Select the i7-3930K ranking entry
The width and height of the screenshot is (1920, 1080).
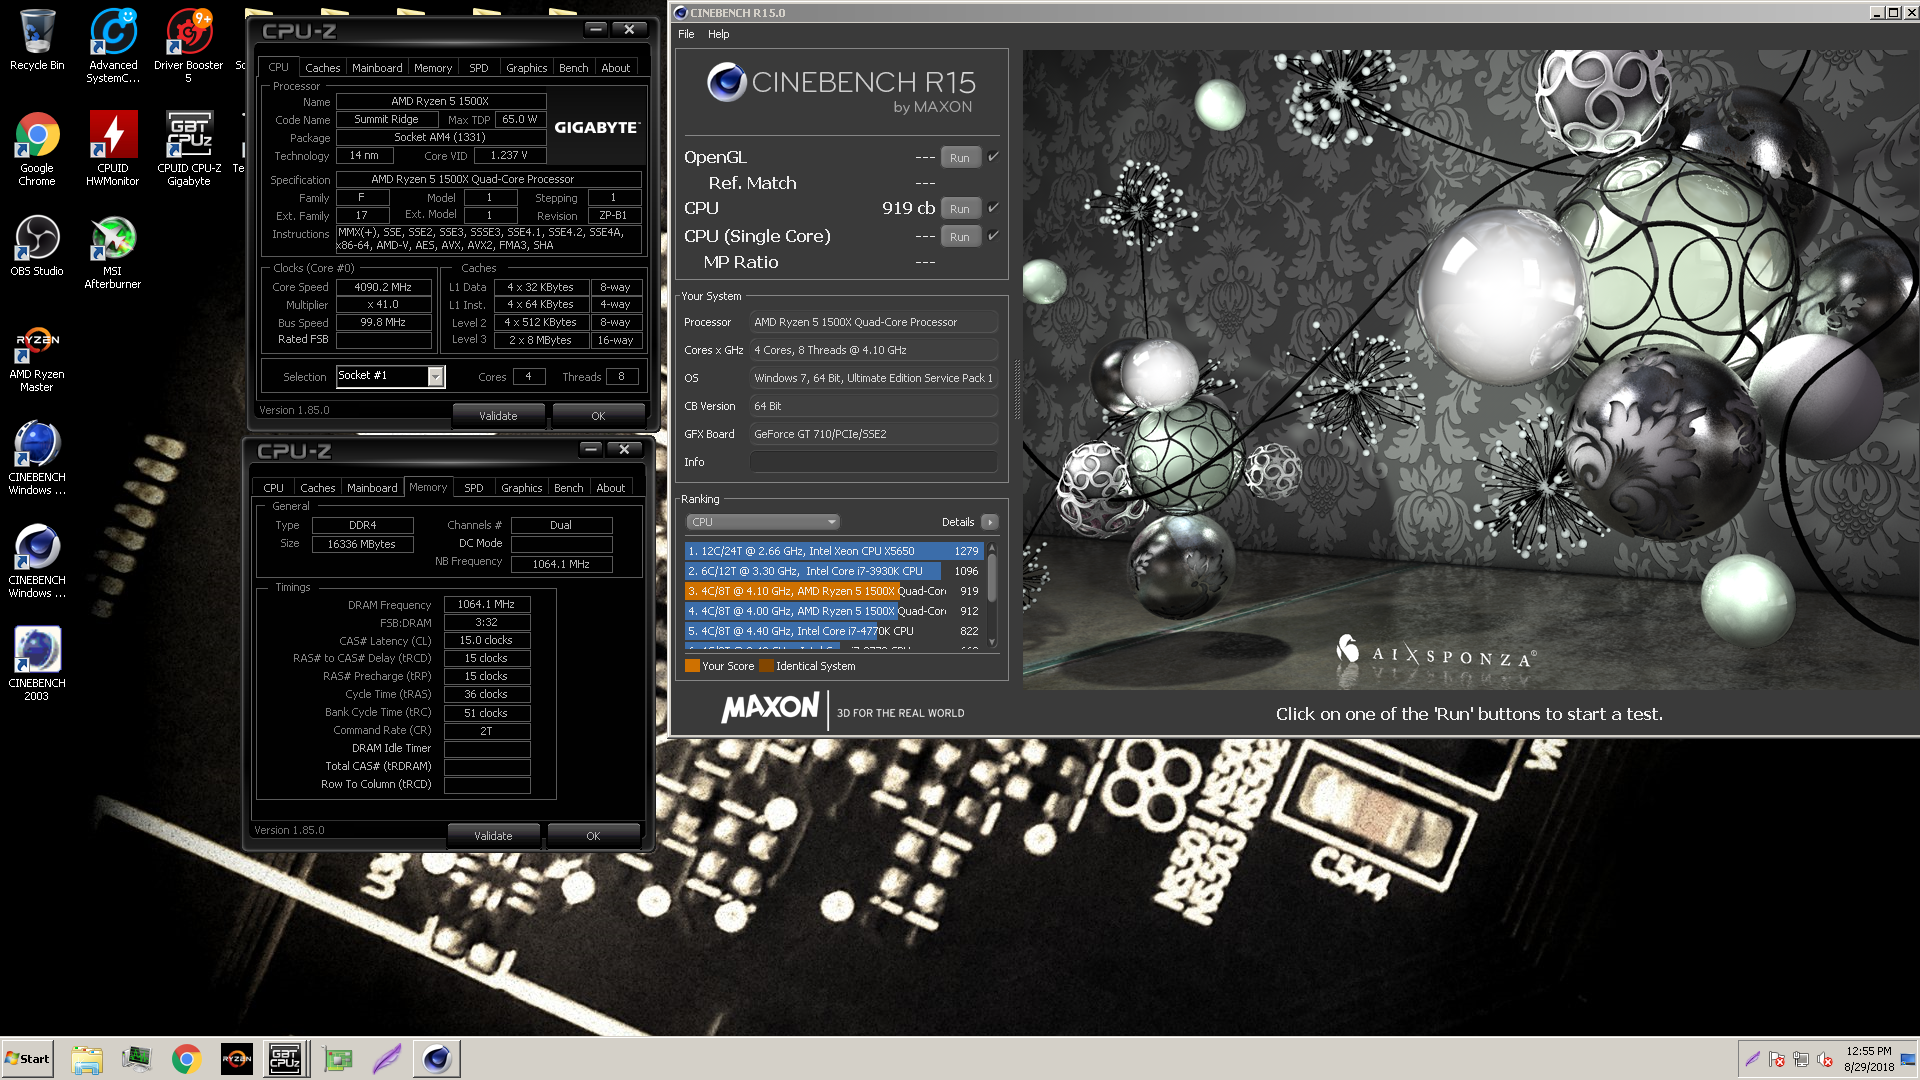(833, 571)
